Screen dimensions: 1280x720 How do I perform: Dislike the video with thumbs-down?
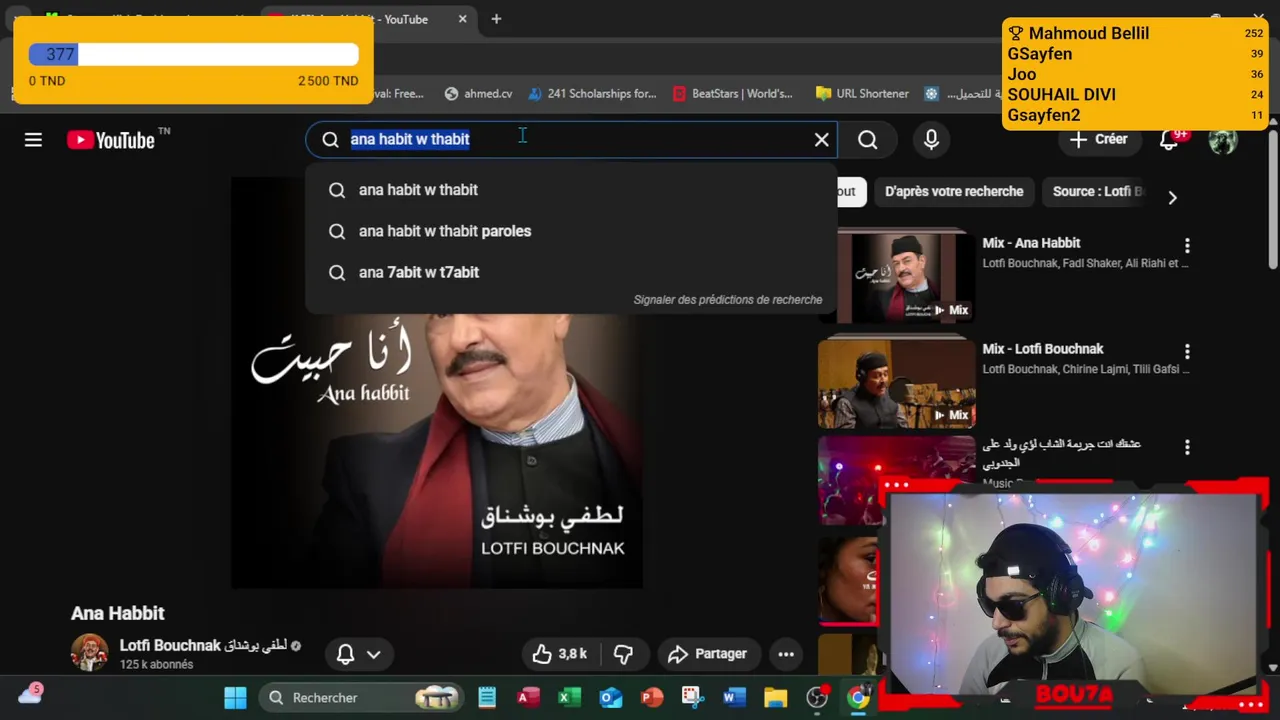(x=623, y=654)
